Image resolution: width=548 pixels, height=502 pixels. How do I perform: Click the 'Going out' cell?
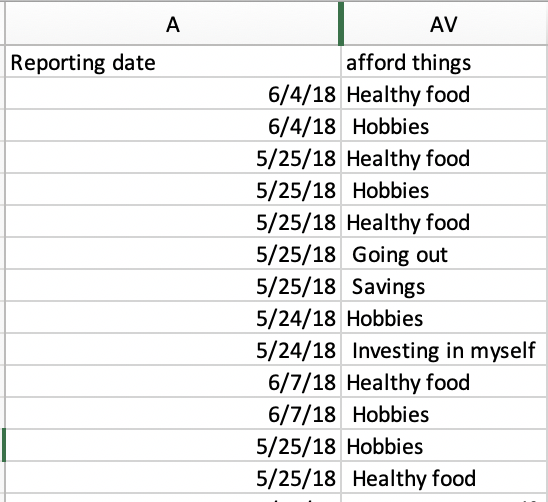coord(444,253)
